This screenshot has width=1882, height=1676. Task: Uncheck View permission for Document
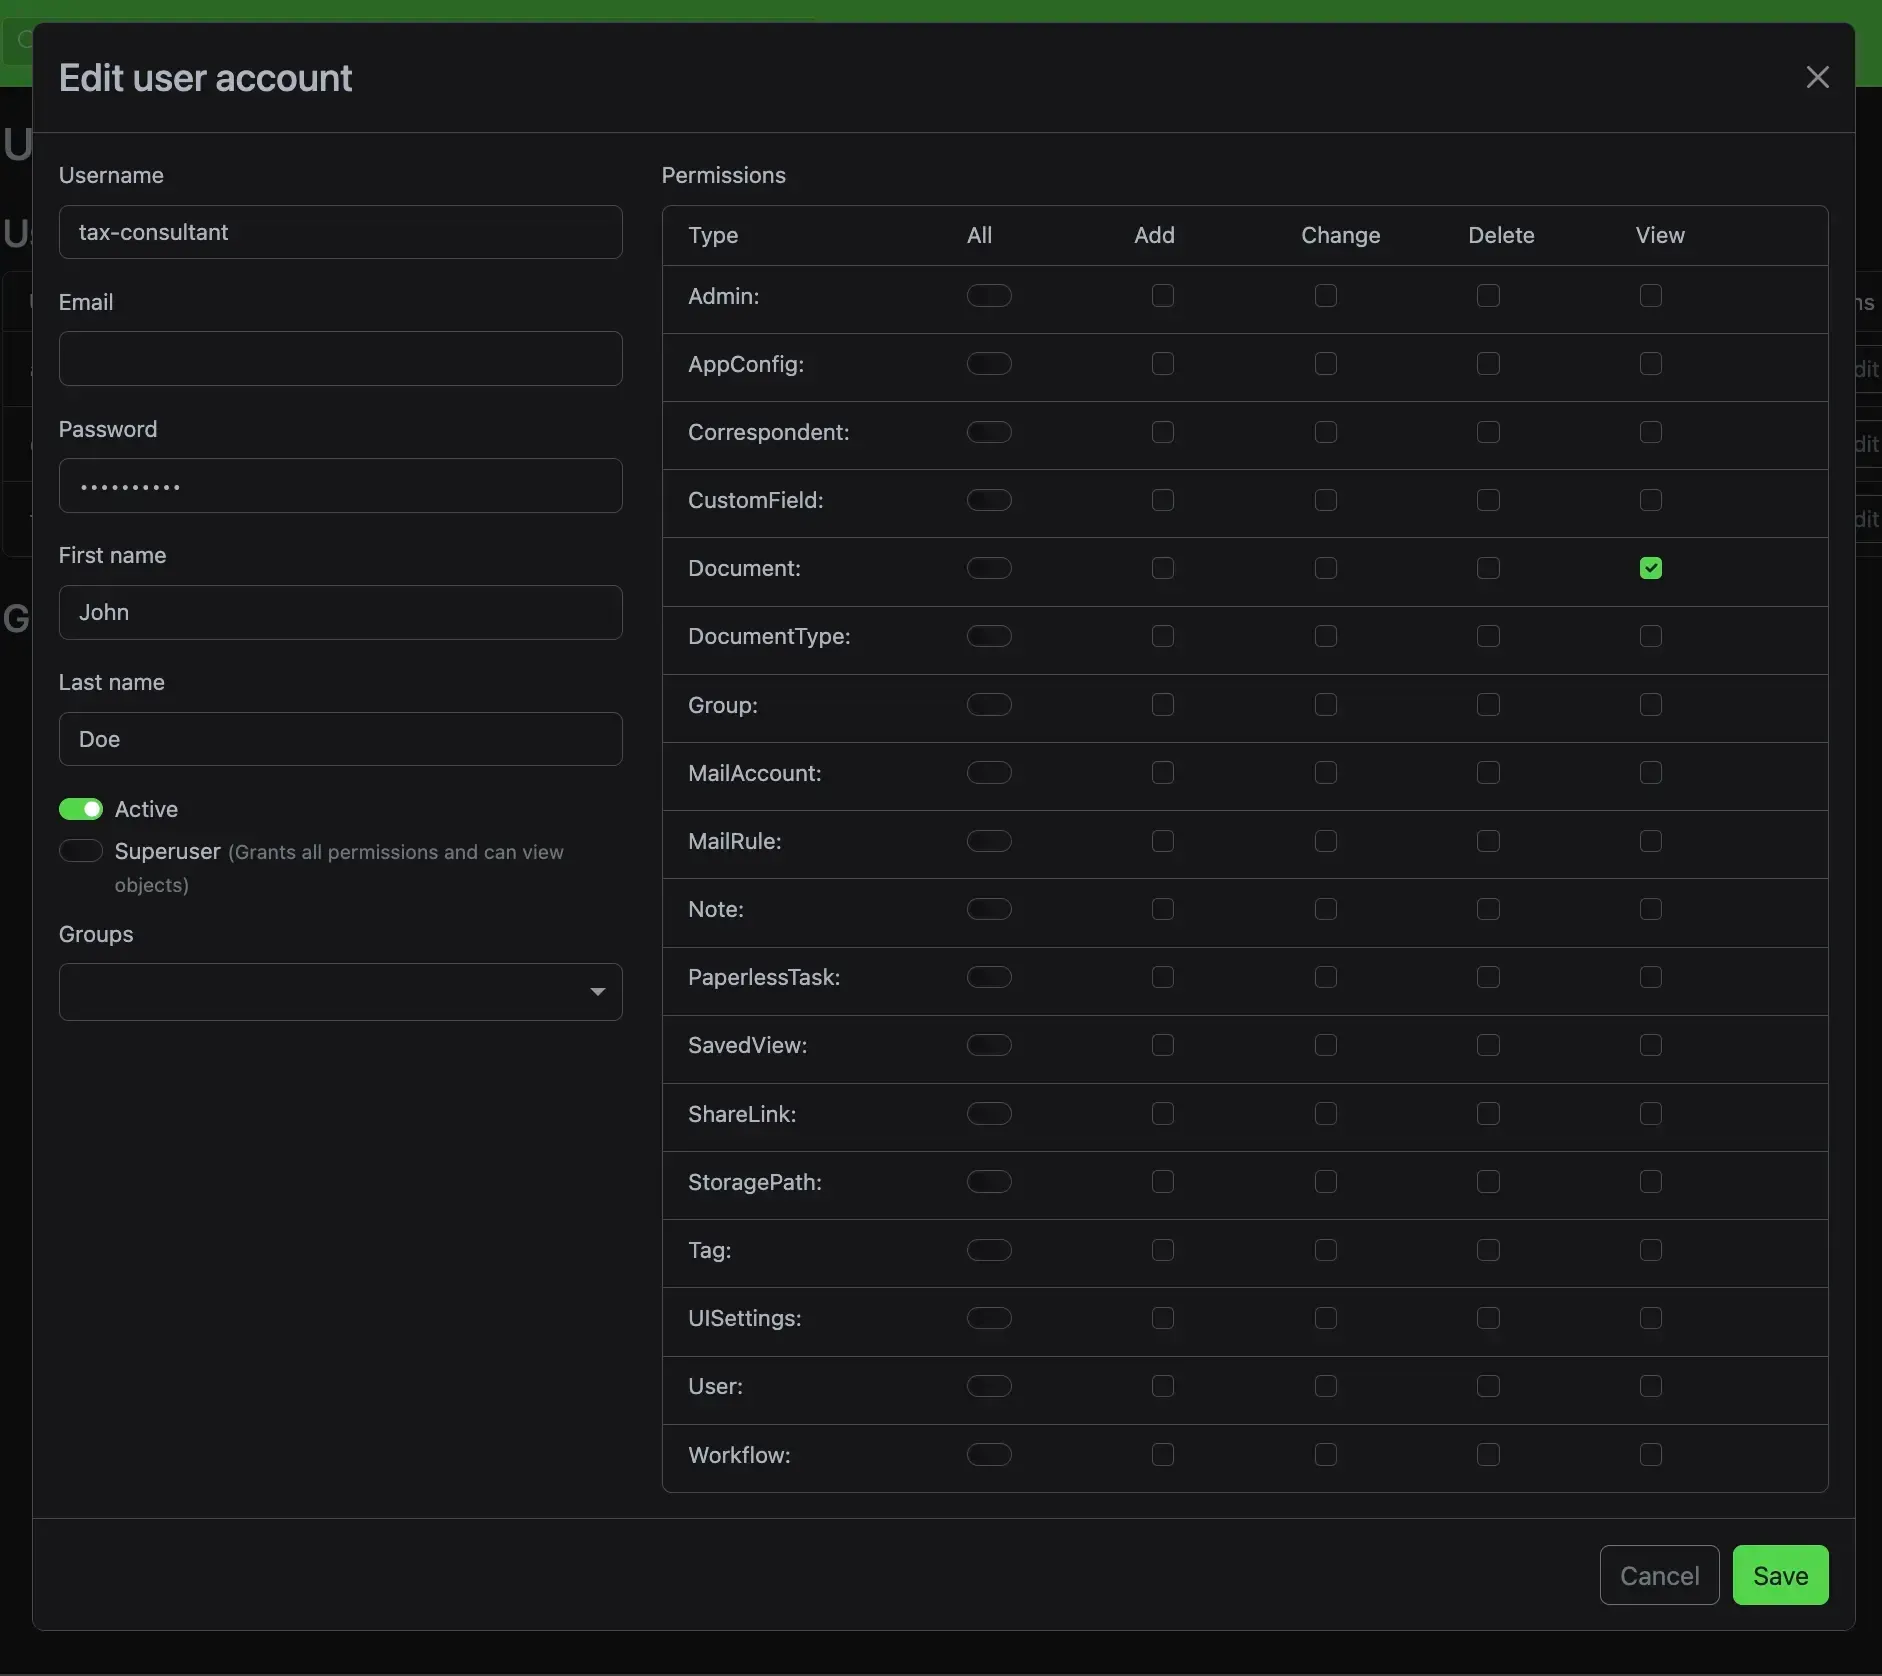pos(1651,568)
